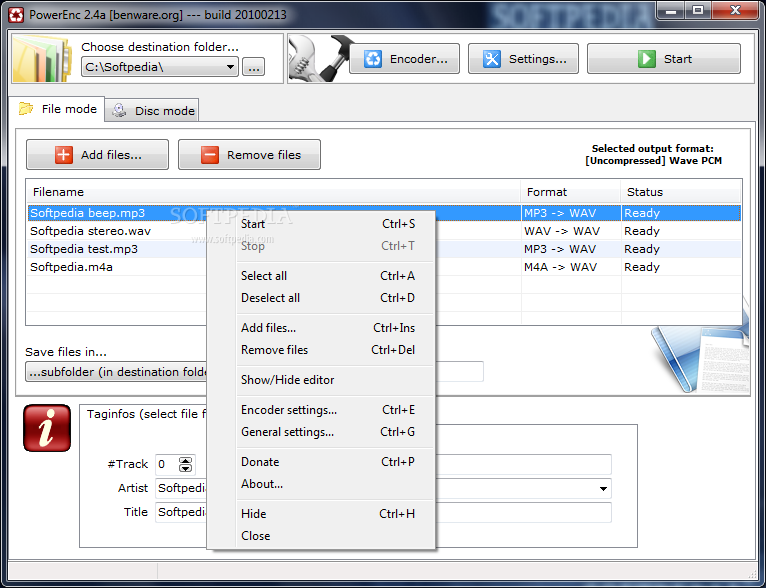
Task: Click the Start button label in the toolbar
Action: 678,59
